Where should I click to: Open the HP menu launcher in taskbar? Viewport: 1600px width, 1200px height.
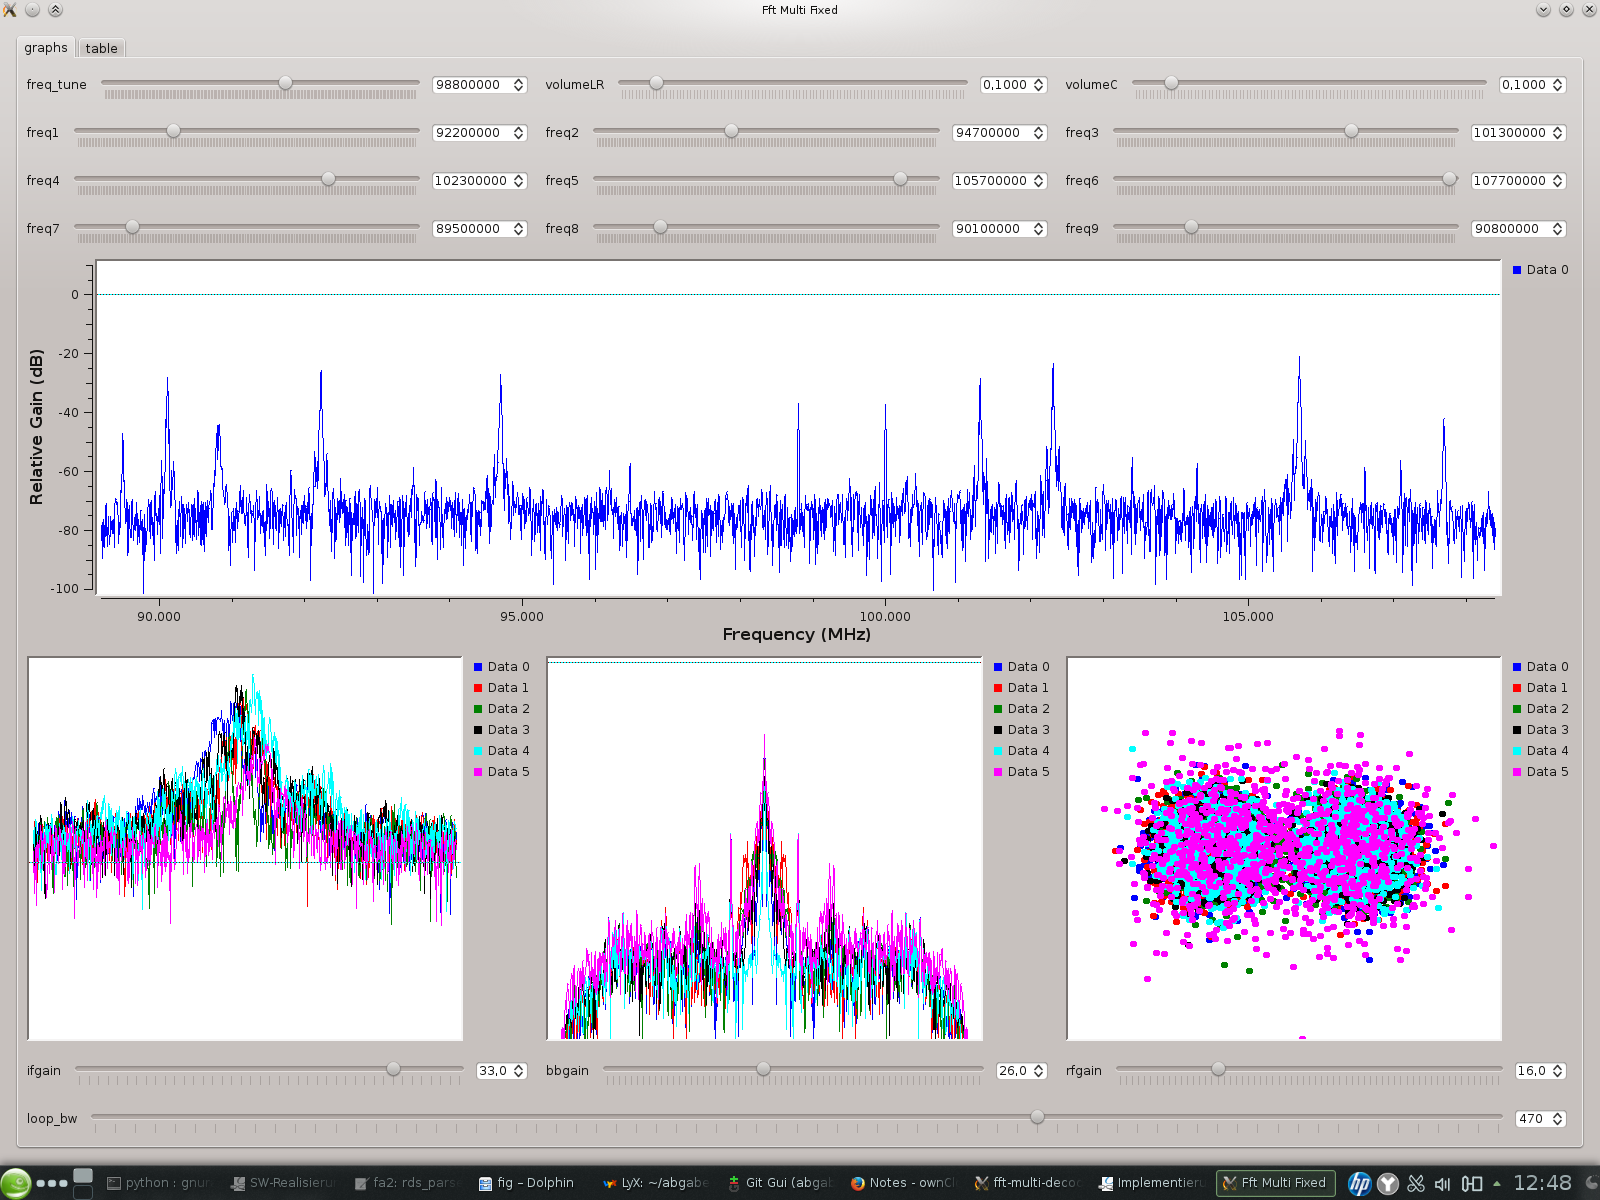click(1358, 1182)
